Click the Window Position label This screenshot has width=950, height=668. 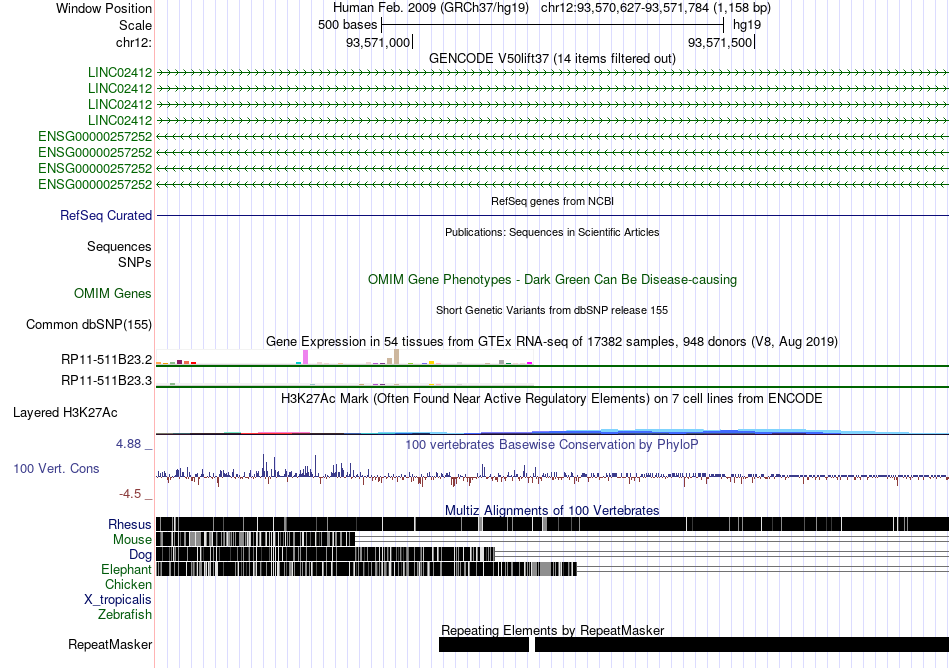pos(104,8)
